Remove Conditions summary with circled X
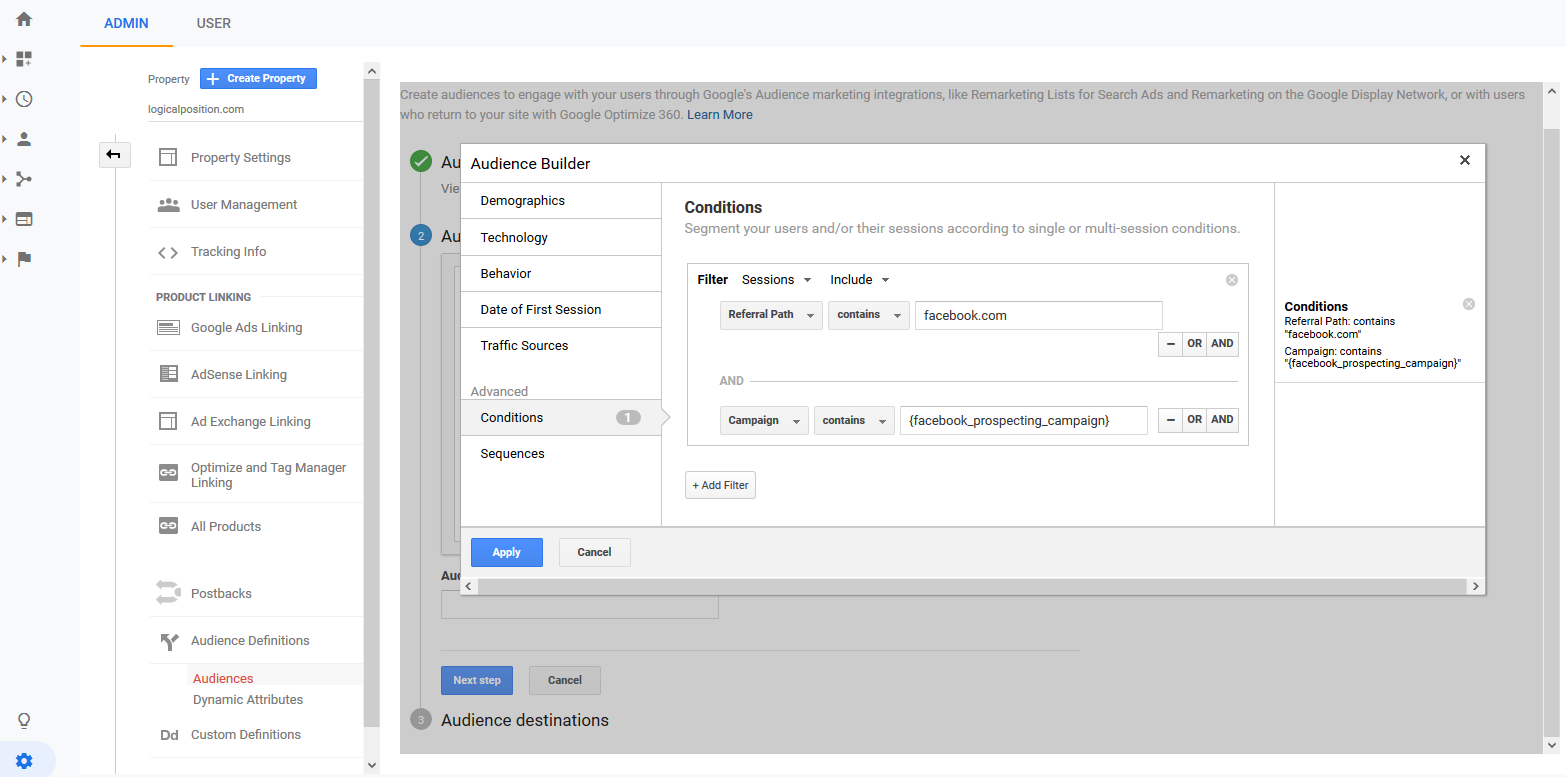 point(1469,304)
